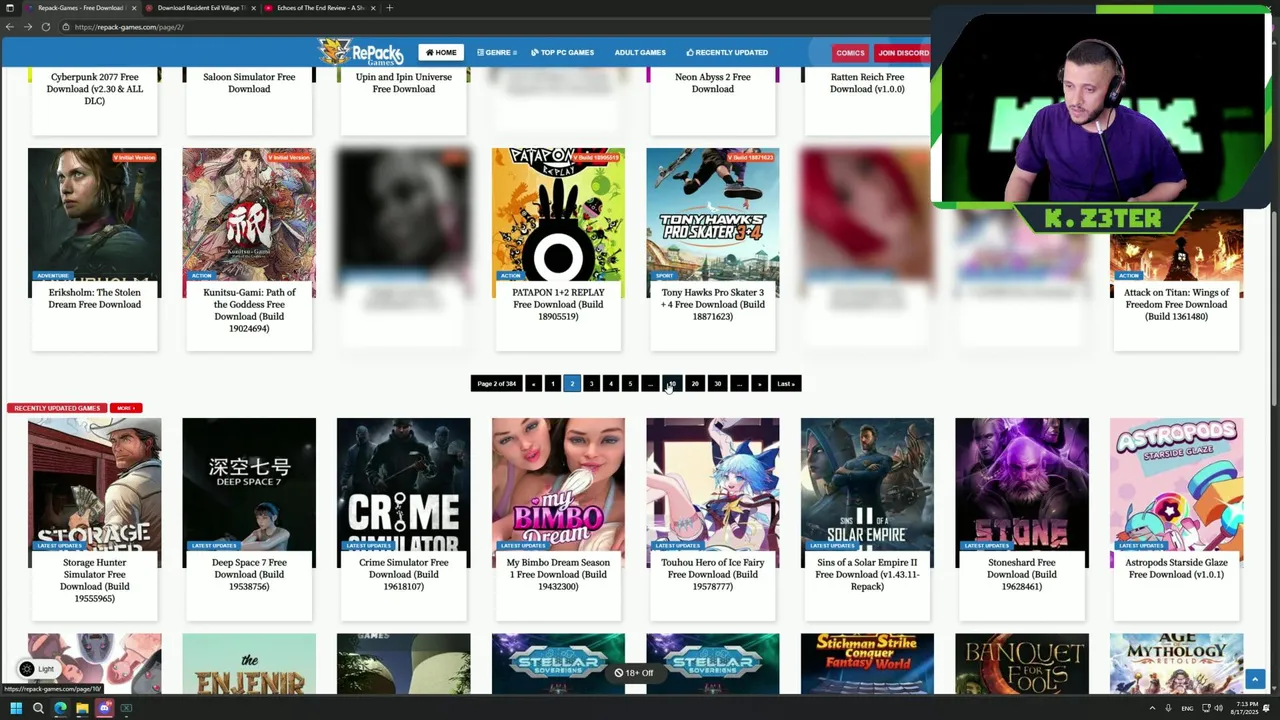Viewport: 1280px width, 720px height.
Task: Go to pagination page 30
Action: pyautogui.click(x=717, y=383)
